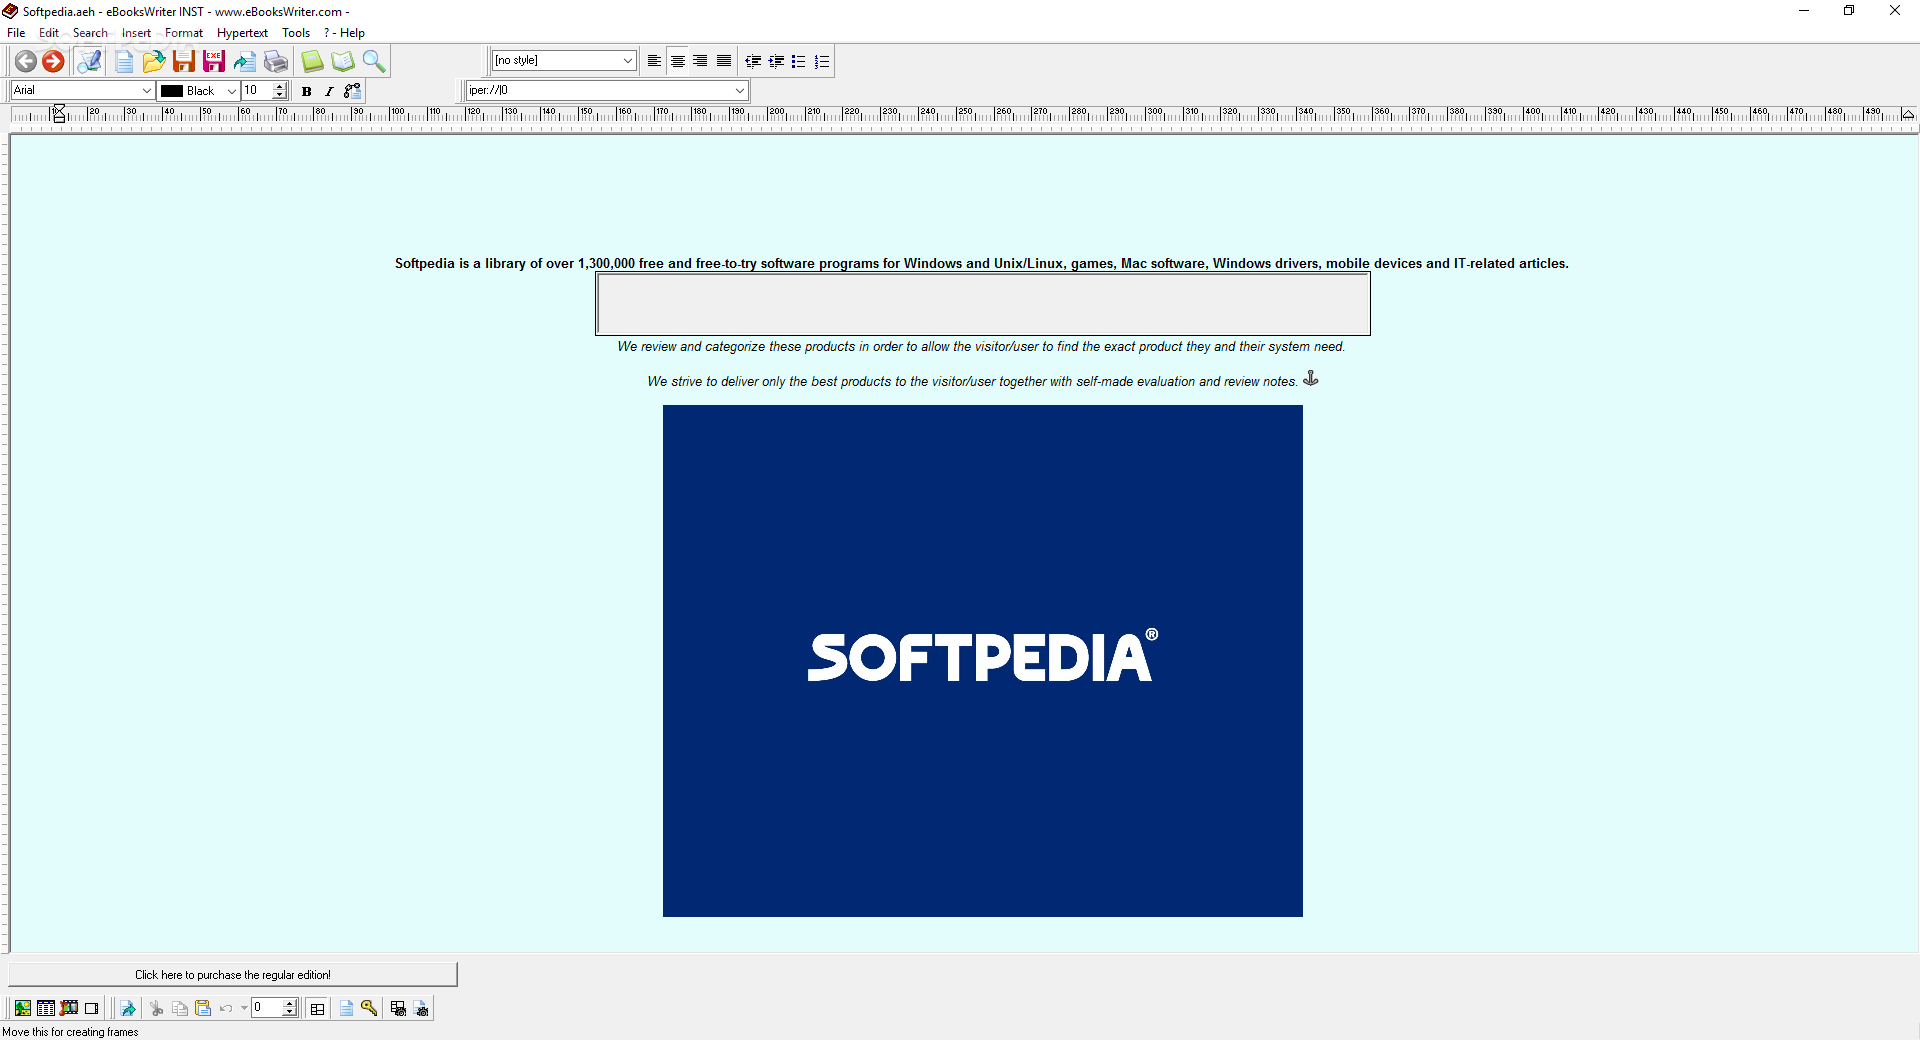
Task: Toggle bold formatting with the B button
Action: pos(307,91)
